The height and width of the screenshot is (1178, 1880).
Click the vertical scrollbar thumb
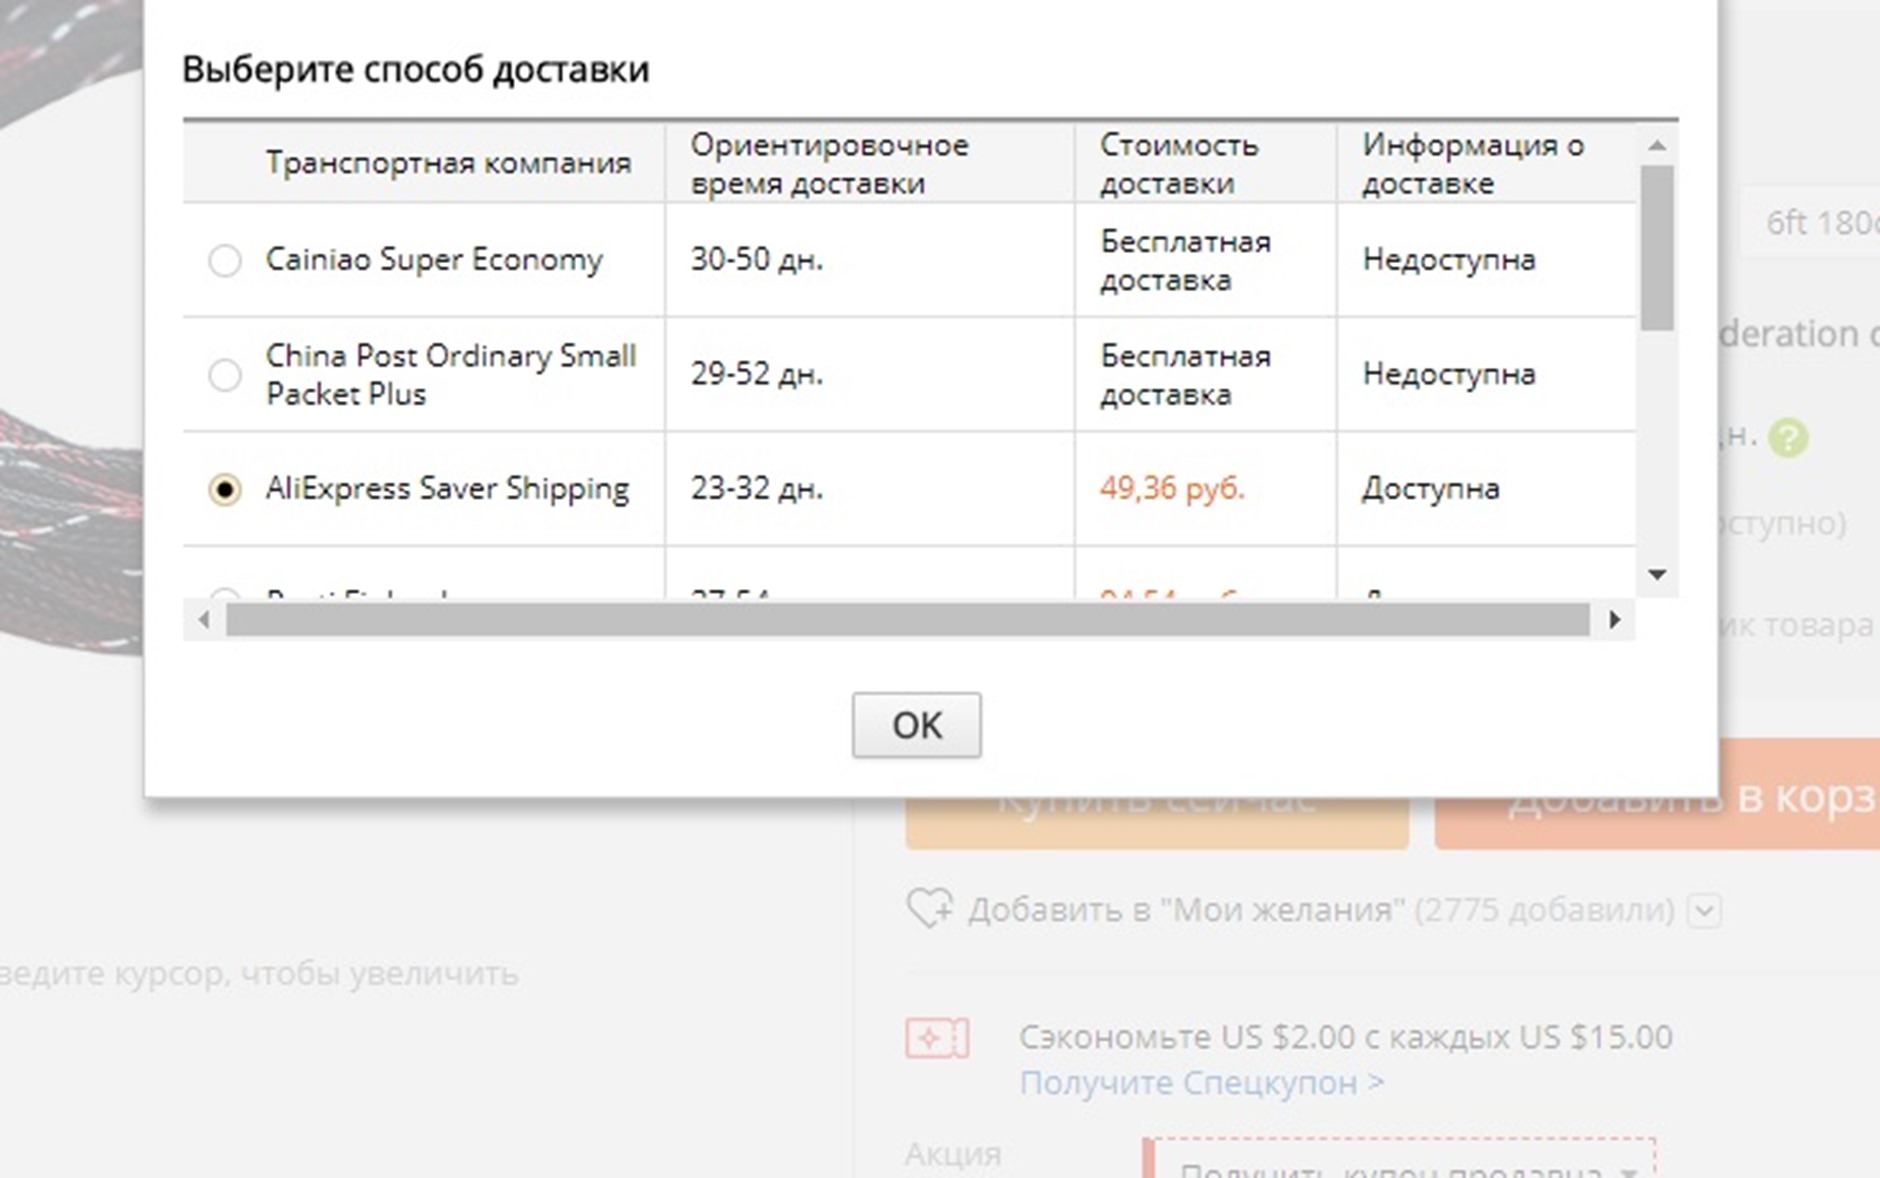1657,247
